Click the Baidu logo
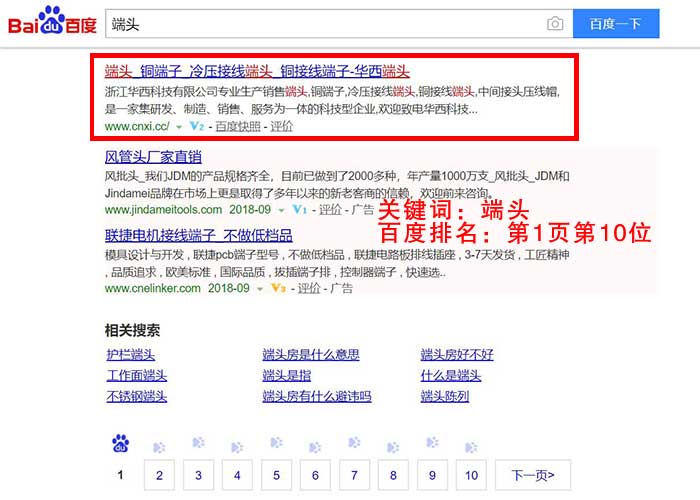The image size is (700, 500). 52,21
